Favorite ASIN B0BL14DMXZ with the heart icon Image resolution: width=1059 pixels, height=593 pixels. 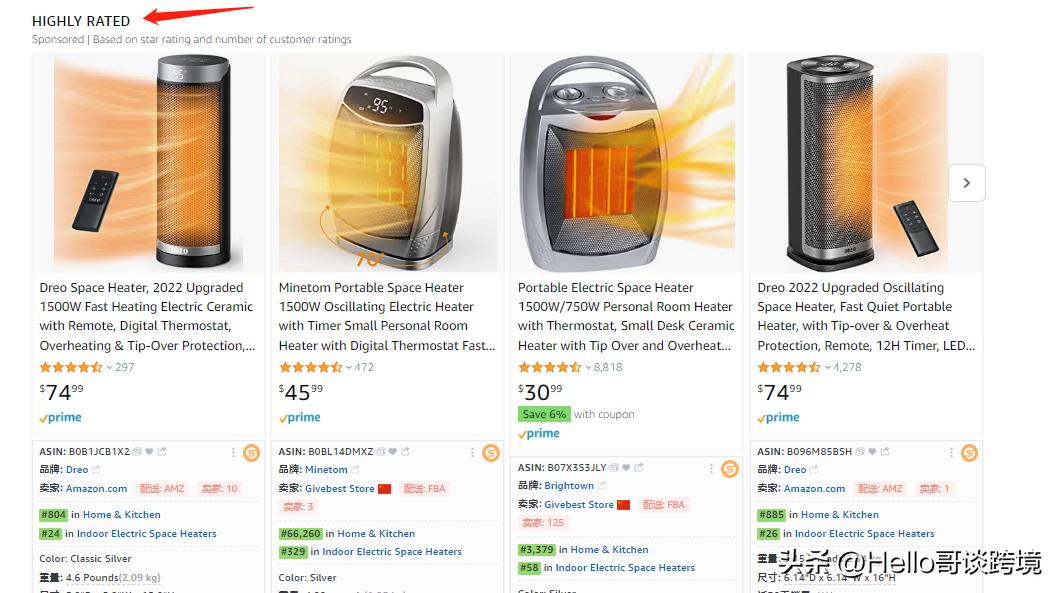coord(392,452)
